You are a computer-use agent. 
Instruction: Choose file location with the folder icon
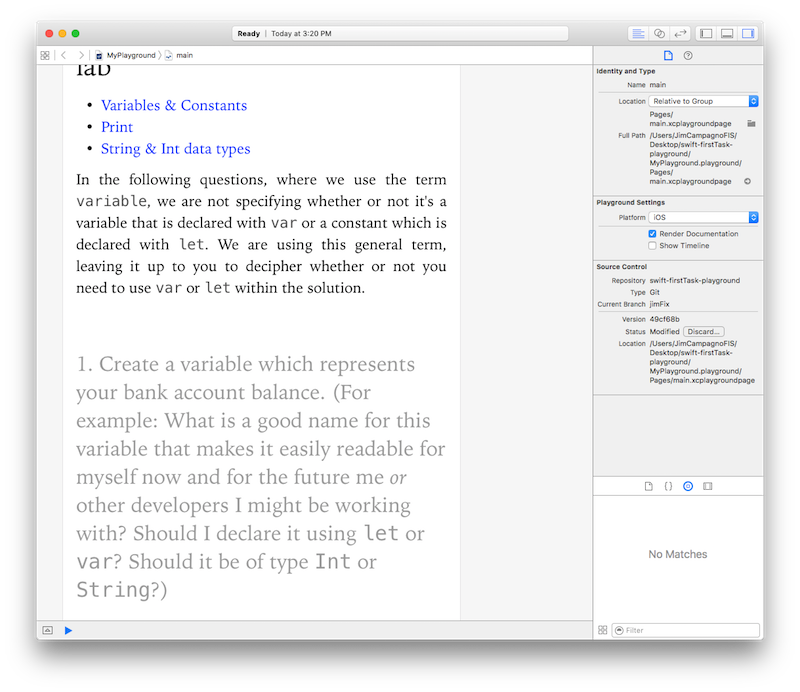(751, 123)
